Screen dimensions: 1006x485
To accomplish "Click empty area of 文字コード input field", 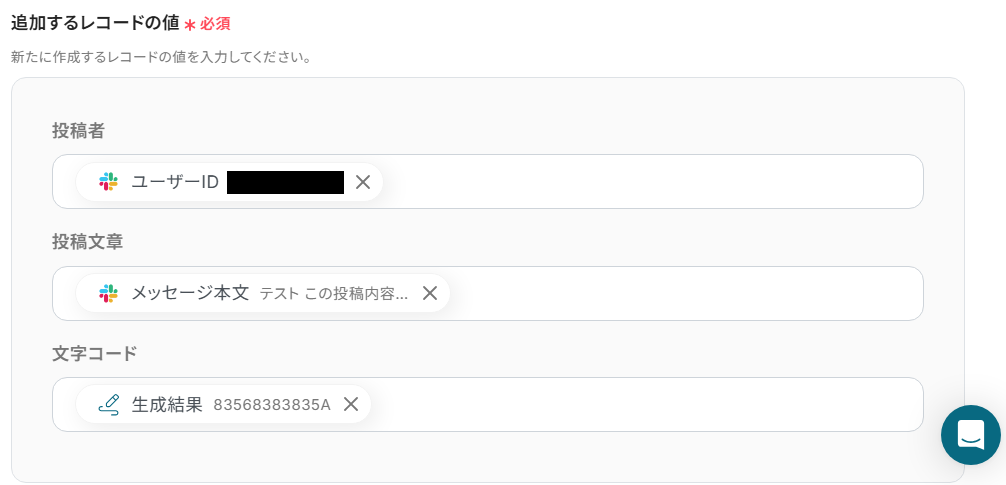I will pyautogui.click(x=640, y=404).
